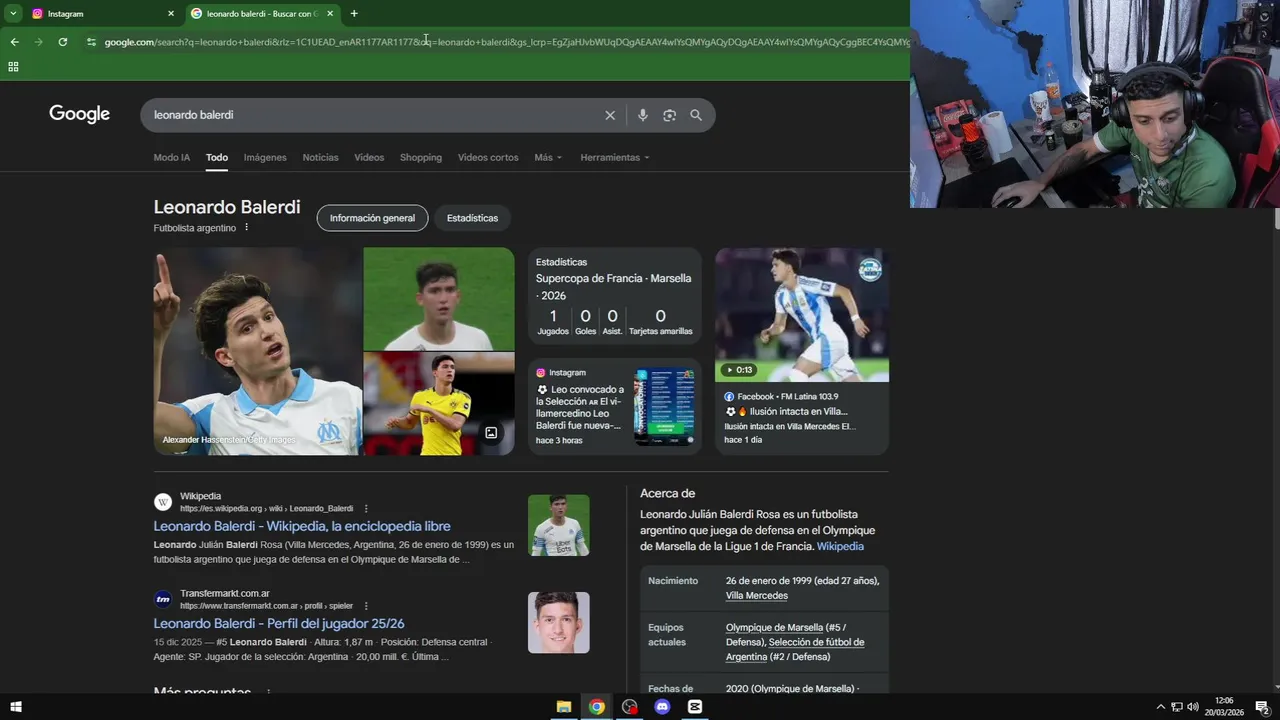Screen dimensions: 1280x720
Task: Select the Todo results tab
Action: click(217, 157)
